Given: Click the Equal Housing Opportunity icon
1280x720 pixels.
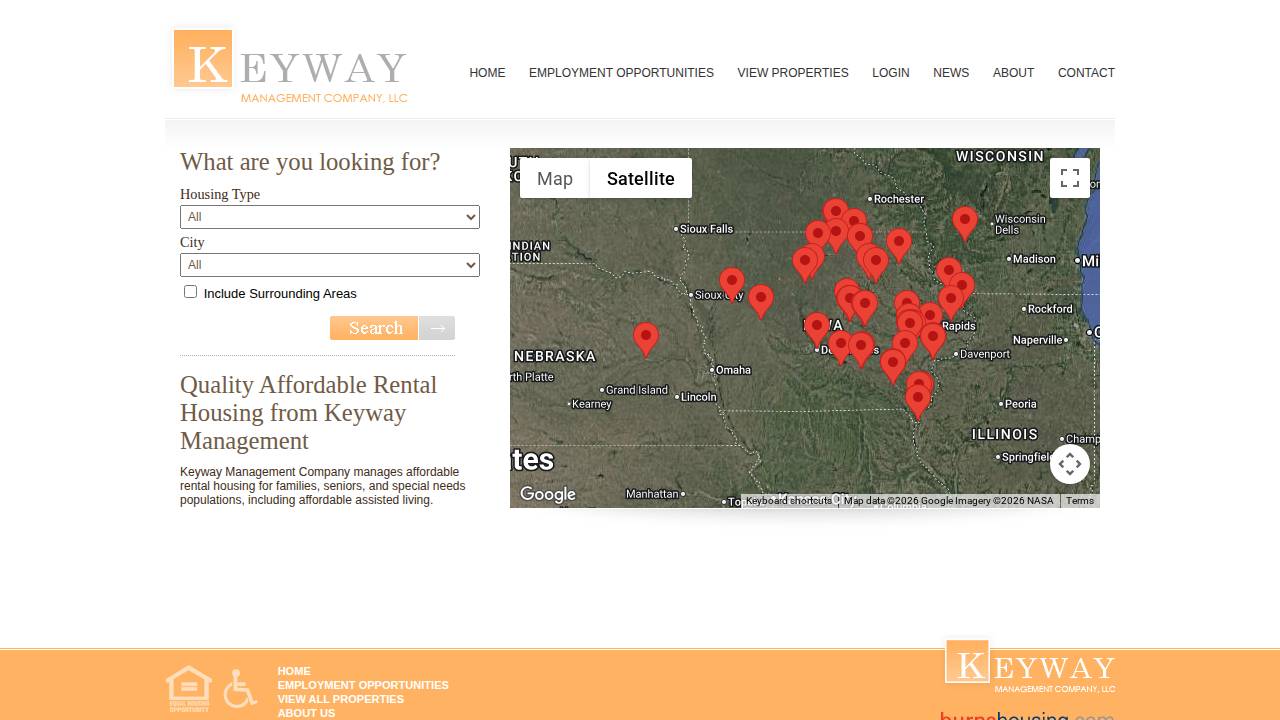Looking at the screenshot, I should (189, 688).
